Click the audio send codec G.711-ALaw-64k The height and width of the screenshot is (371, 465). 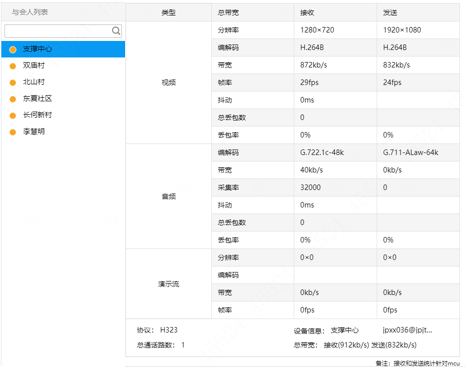point(410,153)
